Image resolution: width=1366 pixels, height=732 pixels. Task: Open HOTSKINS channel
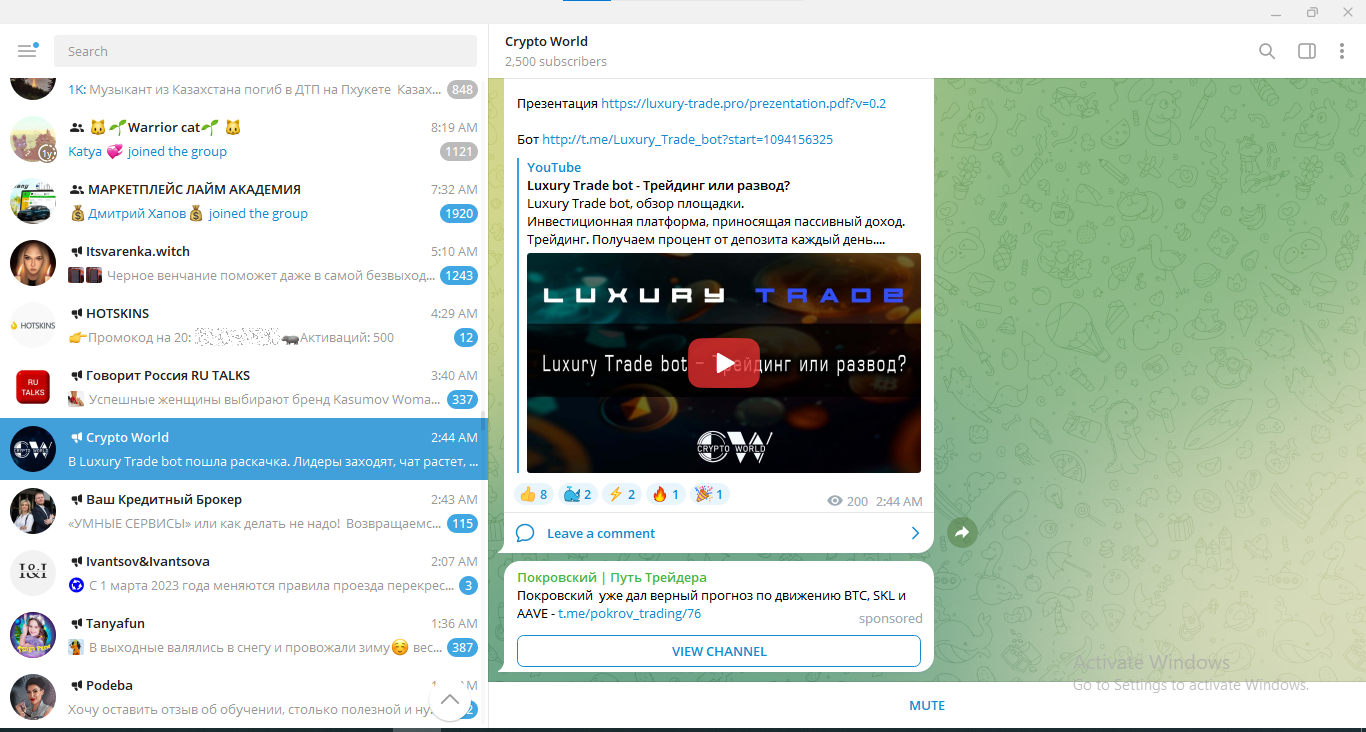pyautogui.click(x=244, y=325)
